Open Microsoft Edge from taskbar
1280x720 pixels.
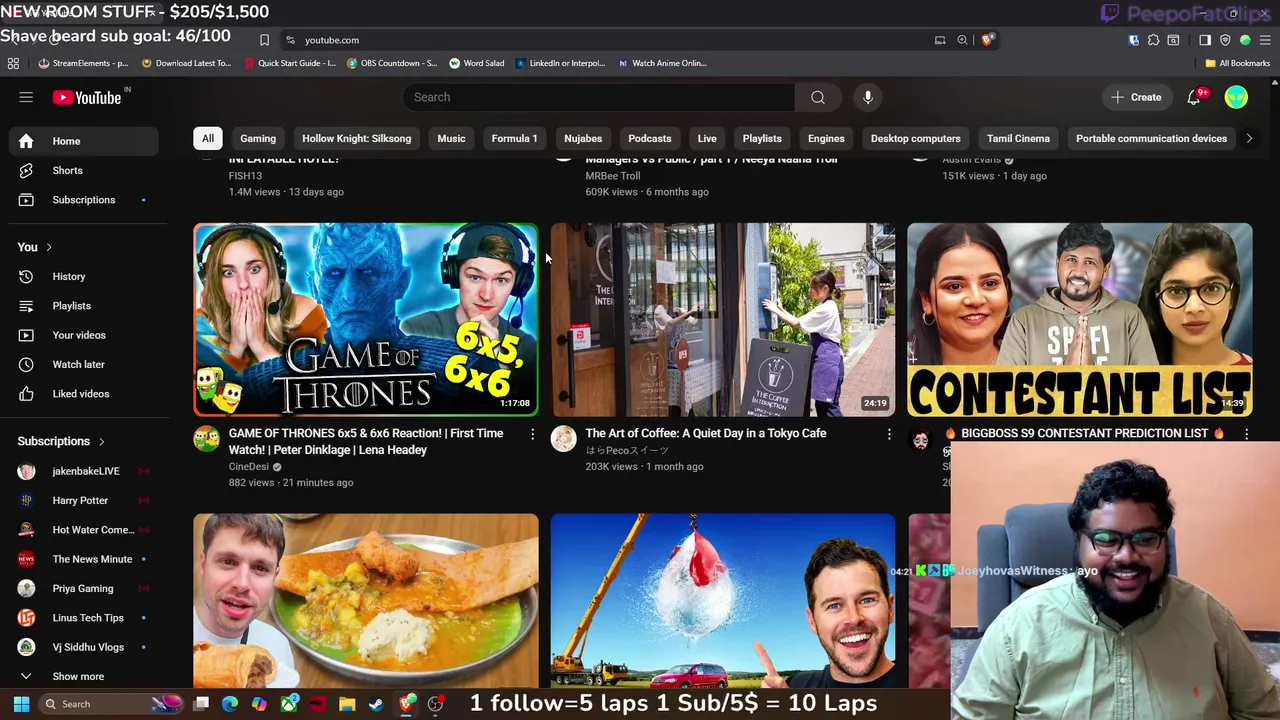230,704
